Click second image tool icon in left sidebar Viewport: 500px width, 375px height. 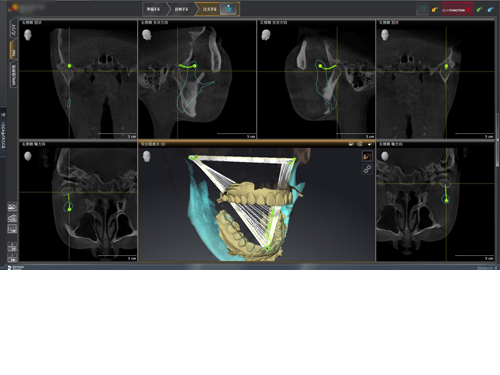(12, 218)
